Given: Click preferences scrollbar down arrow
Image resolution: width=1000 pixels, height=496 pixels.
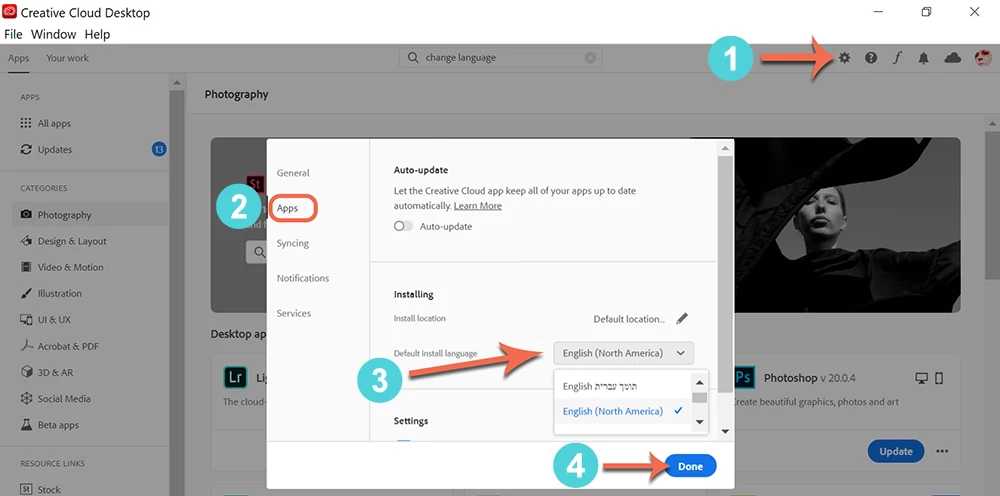Looking at the screenshot, I should [x=724, y=432].
